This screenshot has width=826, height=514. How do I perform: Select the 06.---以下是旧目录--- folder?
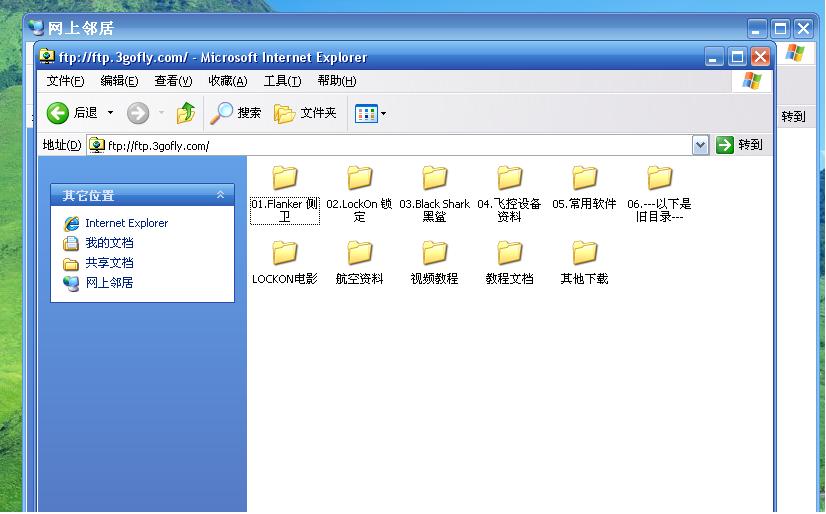(659, 194)
